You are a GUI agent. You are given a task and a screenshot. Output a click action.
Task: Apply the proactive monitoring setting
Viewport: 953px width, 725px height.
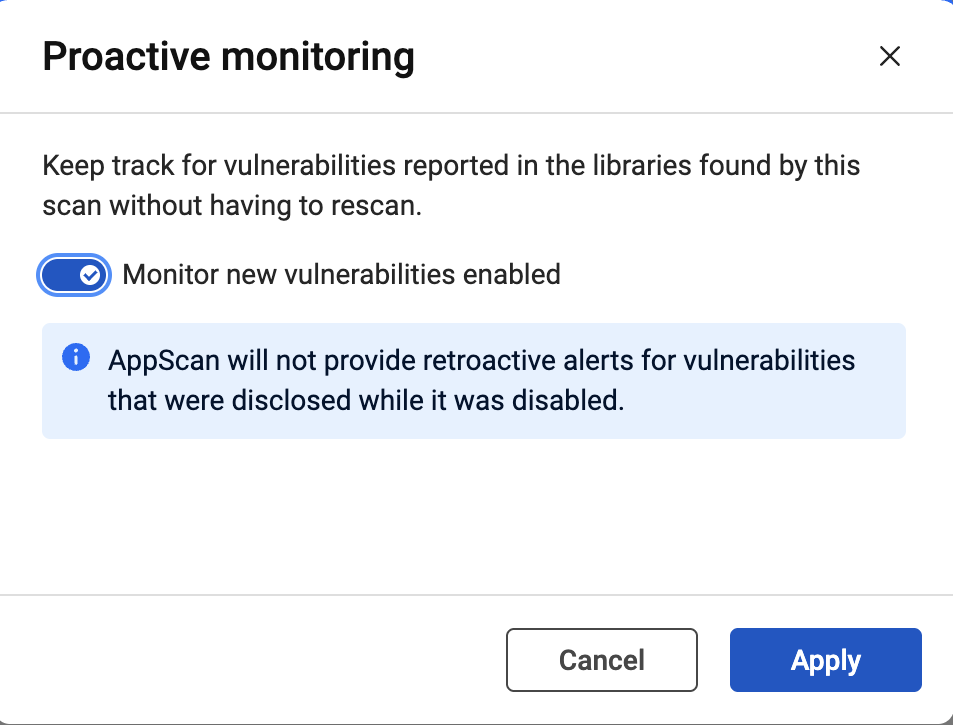click(825, 660)
